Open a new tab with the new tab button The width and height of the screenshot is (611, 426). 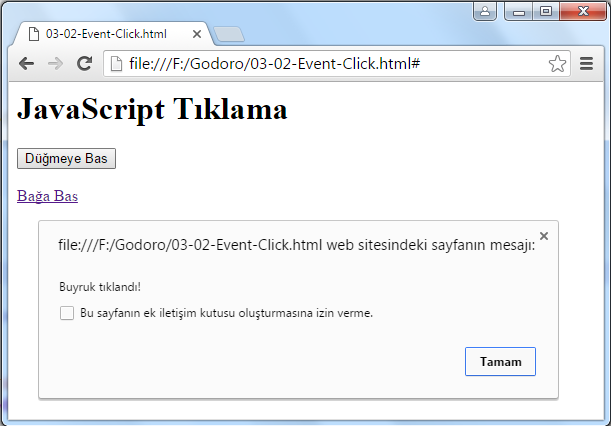(x=230, y=34)
